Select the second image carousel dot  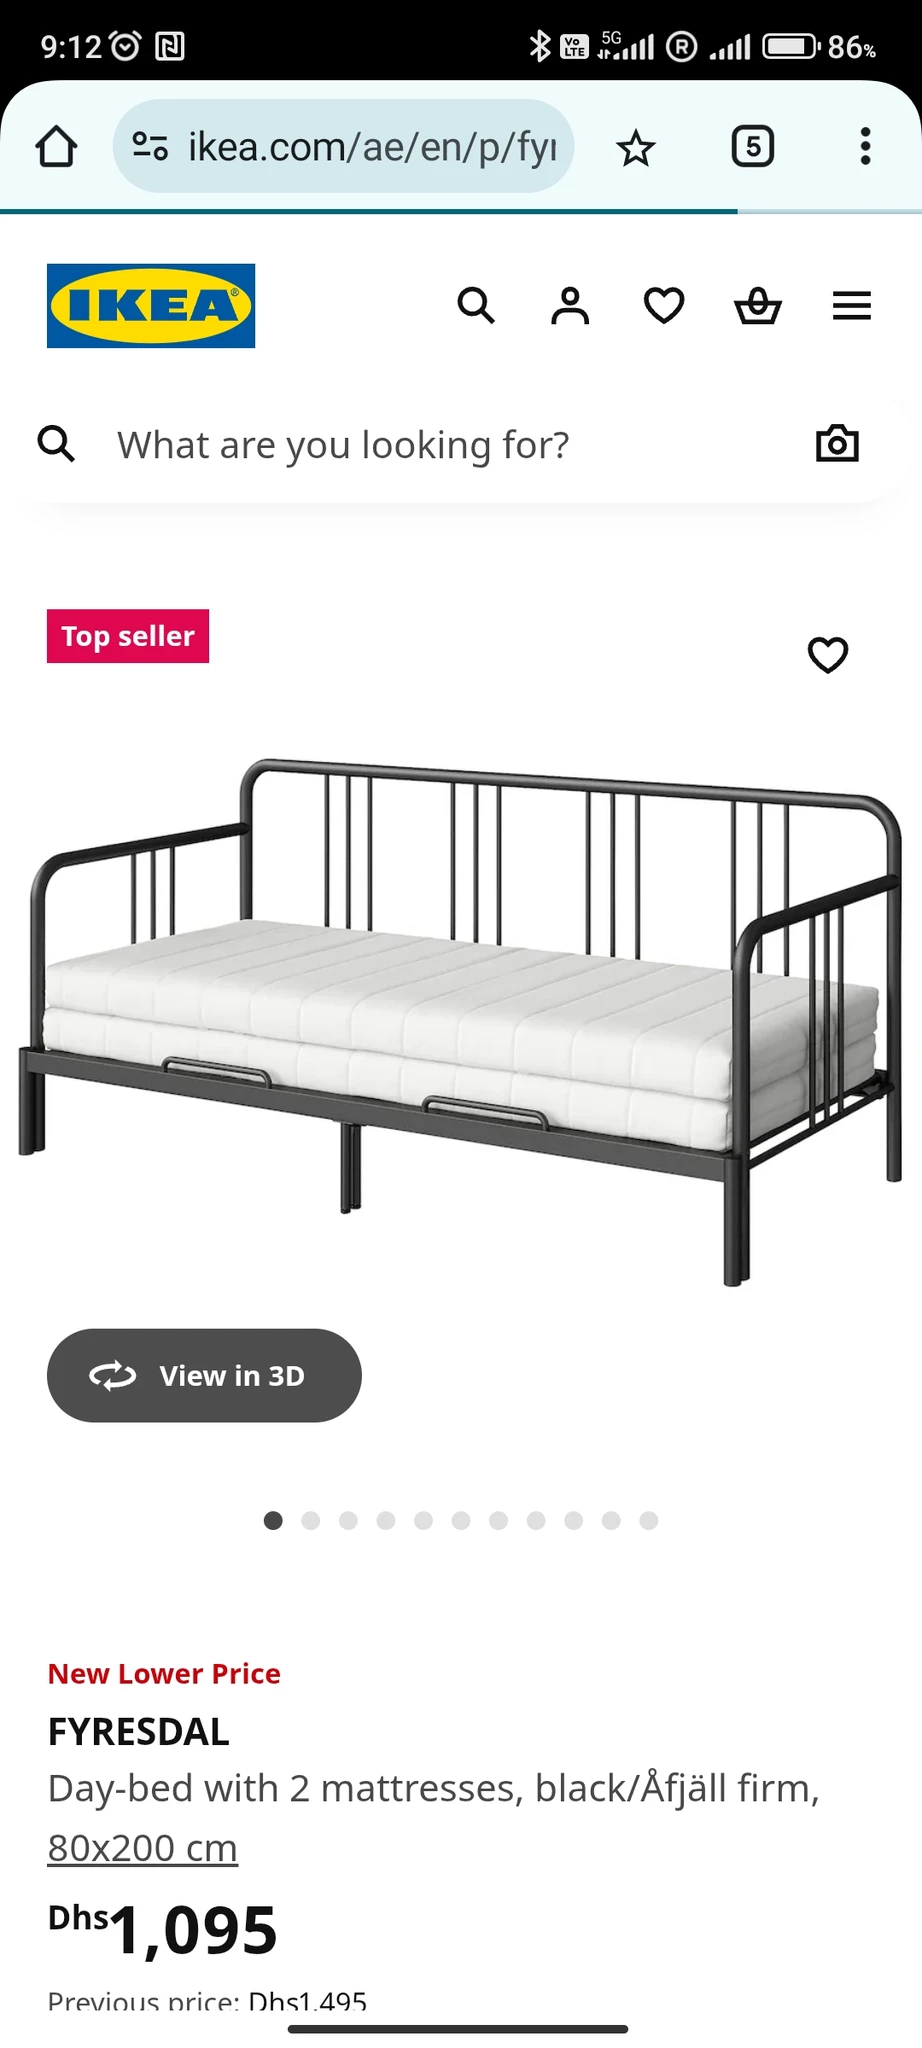click(x=311, y=1521)
